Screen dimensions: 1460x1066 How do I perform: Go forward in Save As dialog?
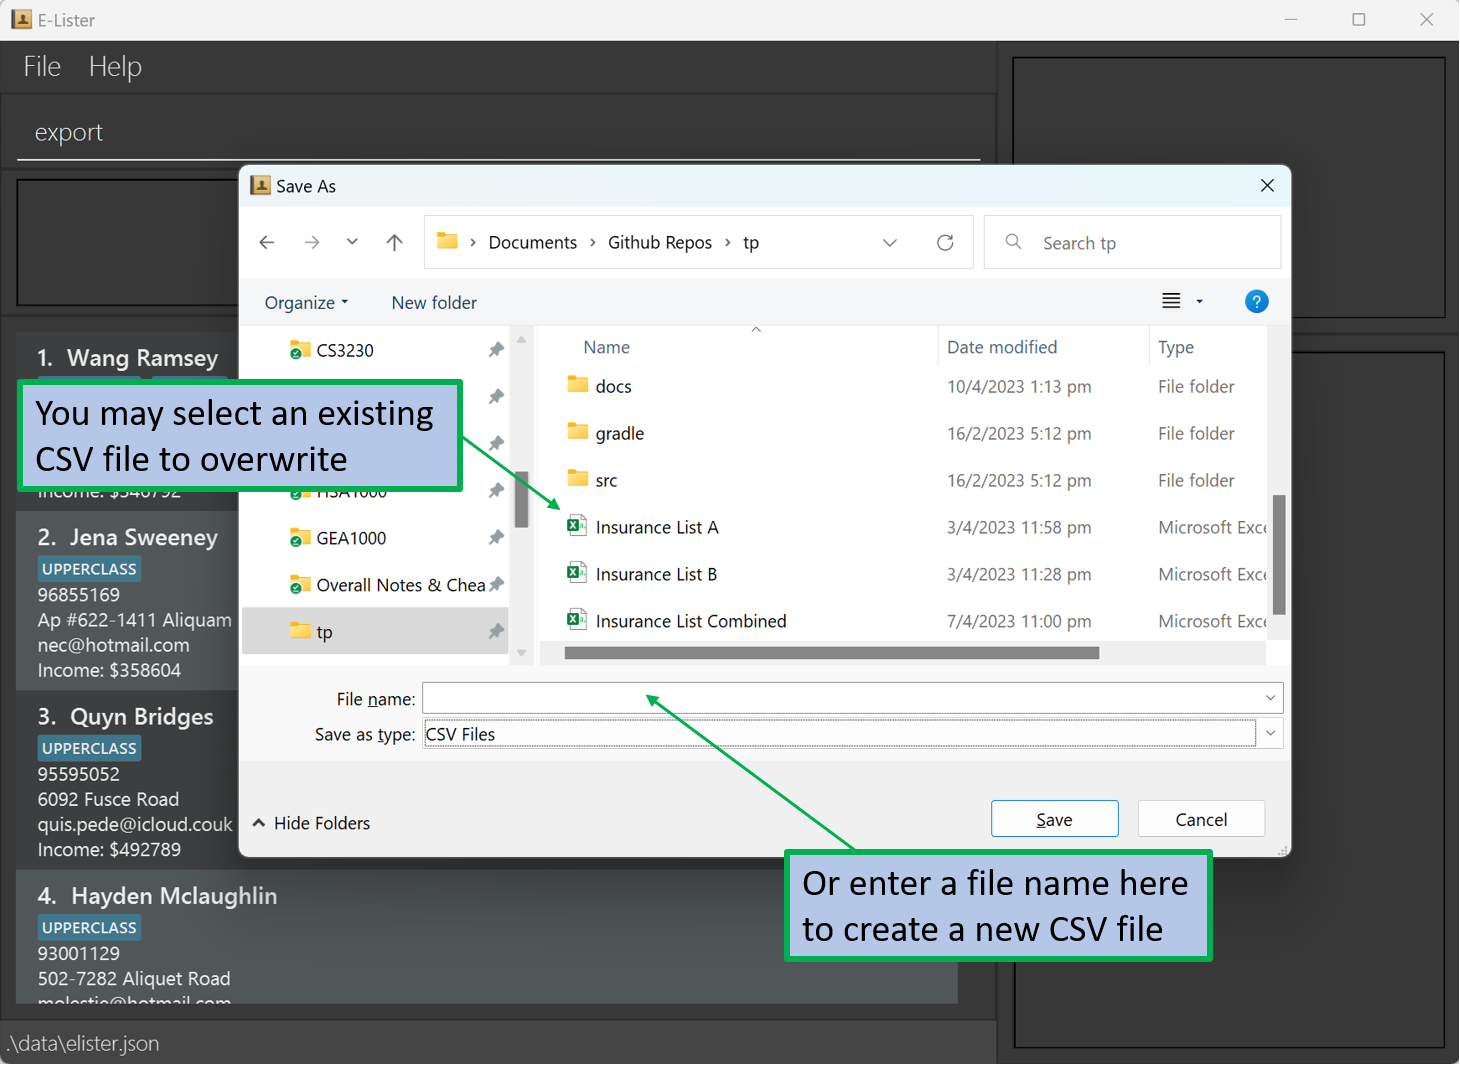[312, 242]
